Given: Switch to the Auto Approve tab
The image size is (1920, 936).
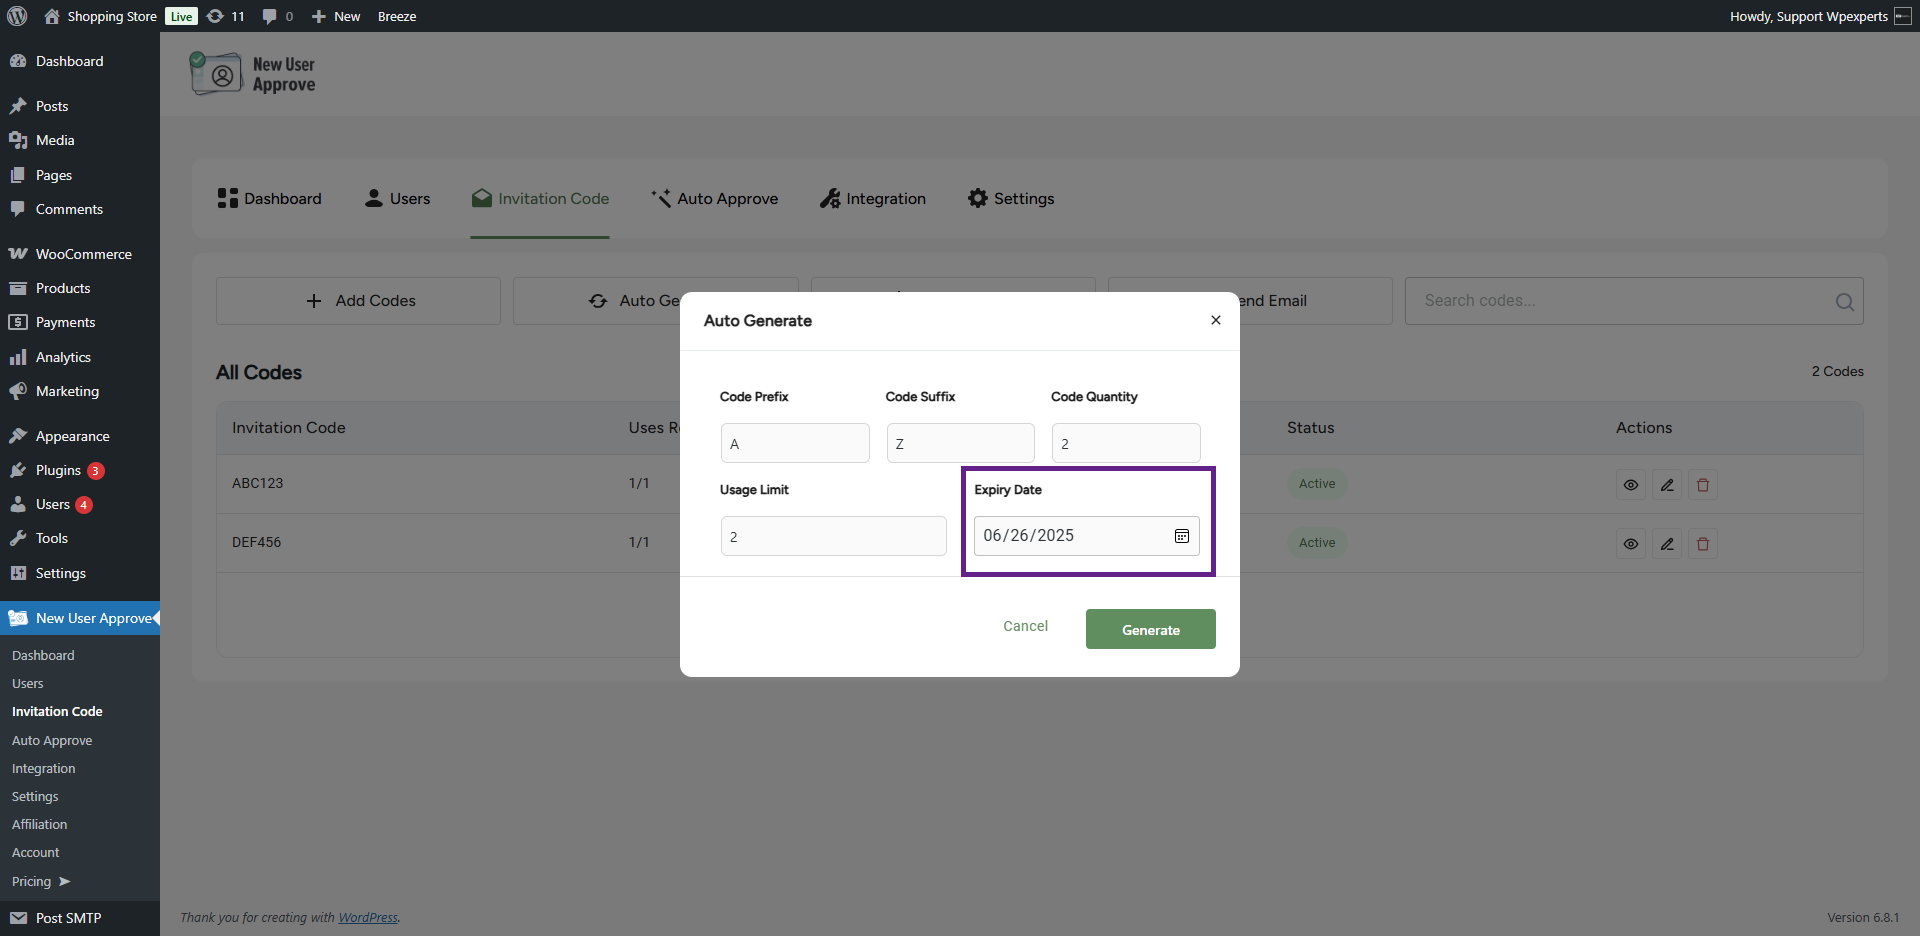Looking at the screenshot, I should click(x=714, y=199).
